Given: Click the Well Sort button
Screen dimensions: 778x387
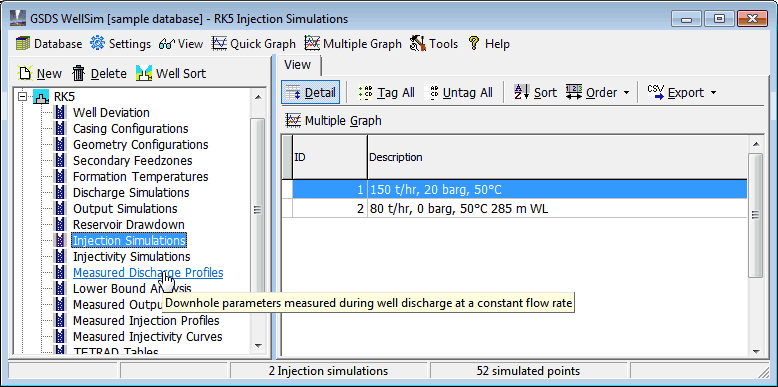Looking at the screenshot, I should (171, 73).
